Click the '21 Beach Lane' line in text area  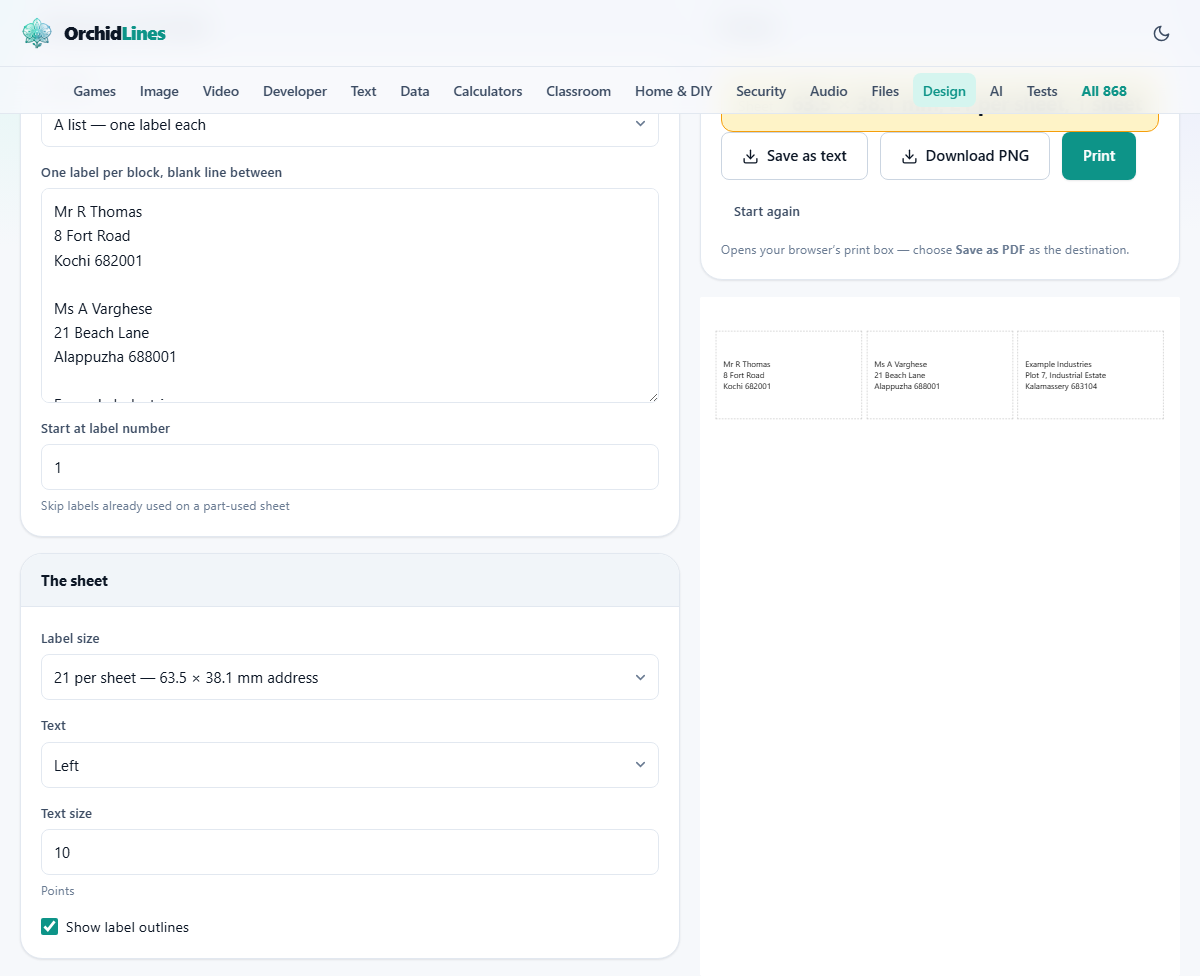(101, 333)
